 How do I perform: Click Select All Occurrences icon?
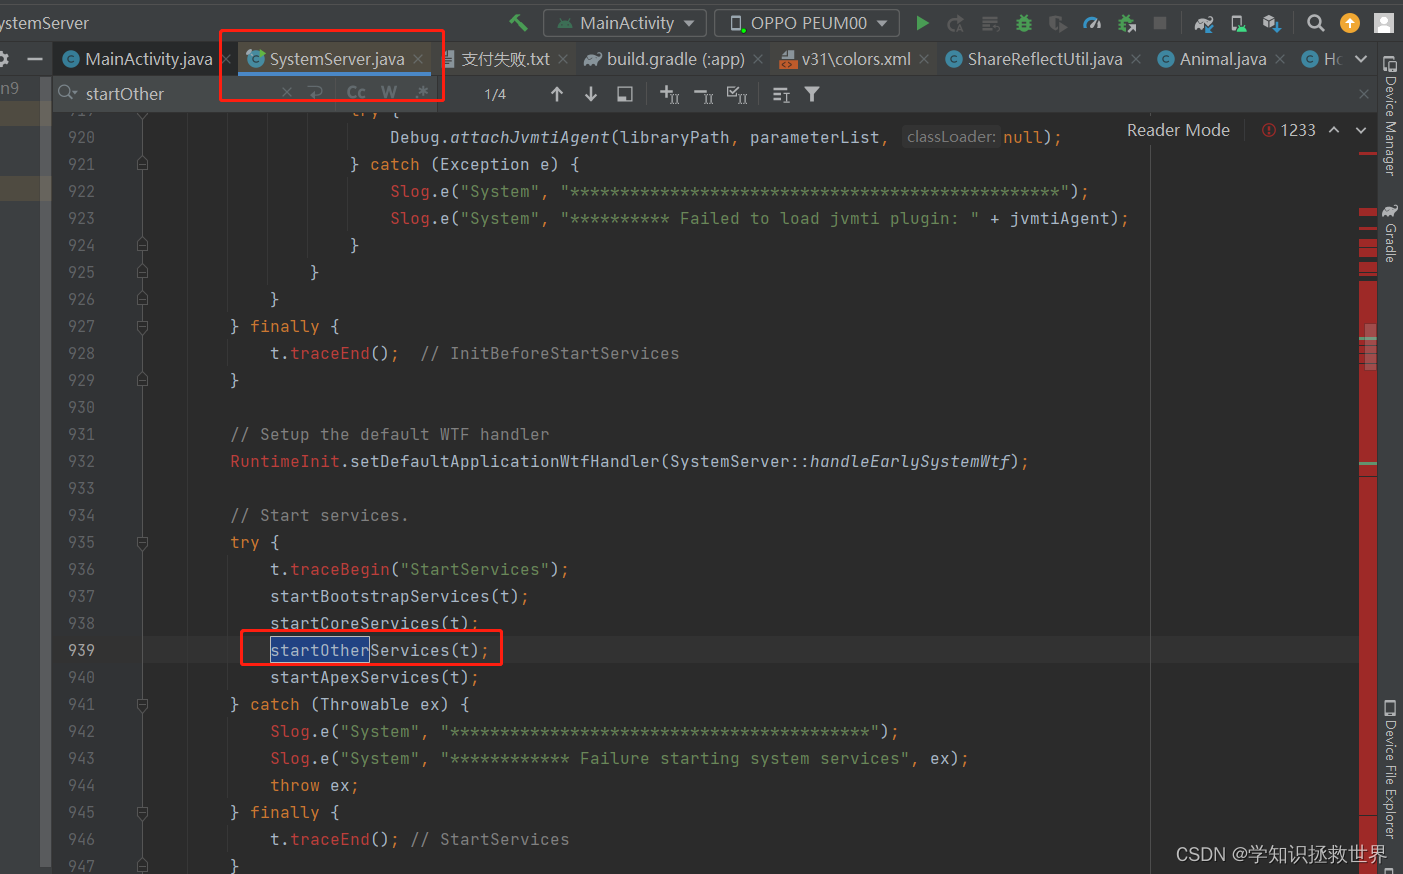click(x=737, y=94)
